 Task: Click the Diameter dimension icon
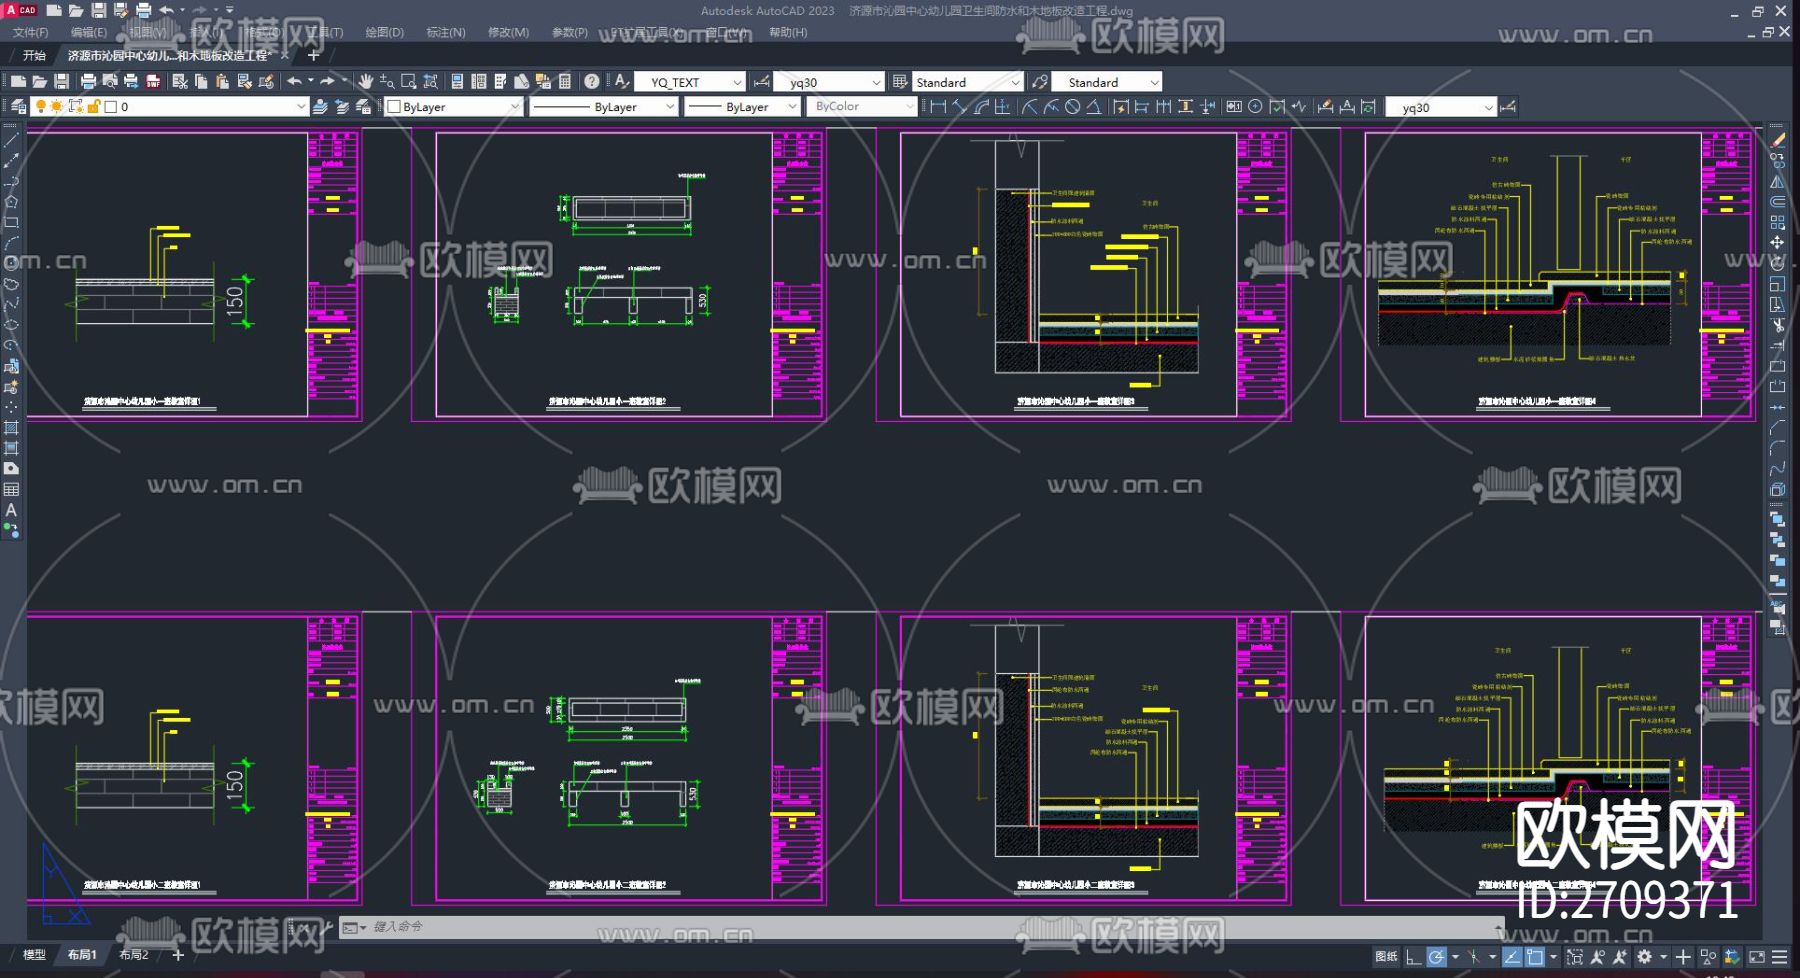1073,106
